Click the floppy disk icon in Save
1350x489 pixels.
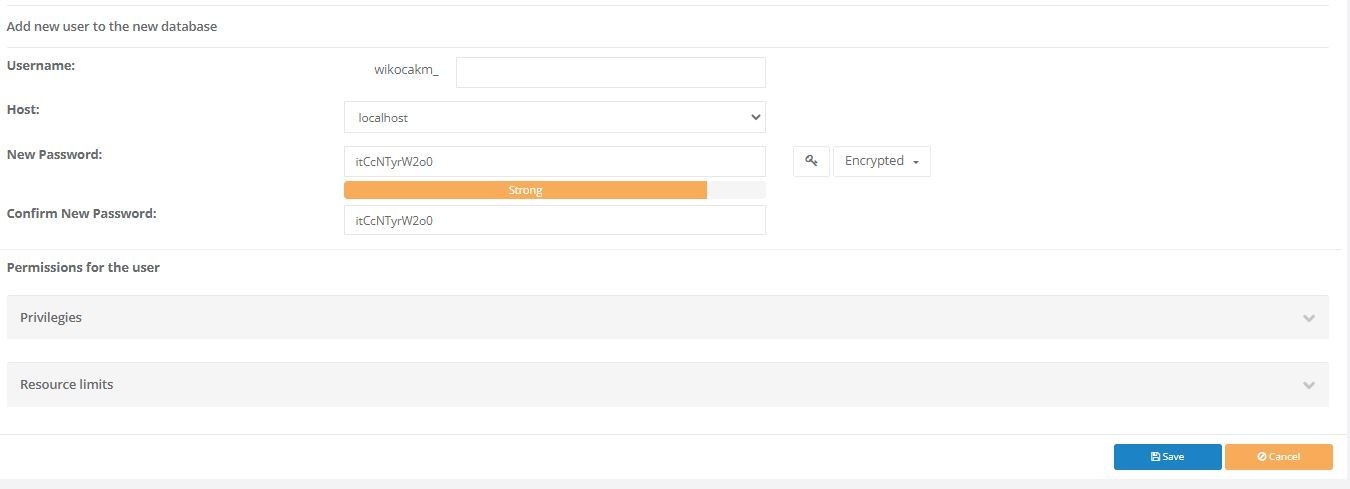tap(1155, 457)
